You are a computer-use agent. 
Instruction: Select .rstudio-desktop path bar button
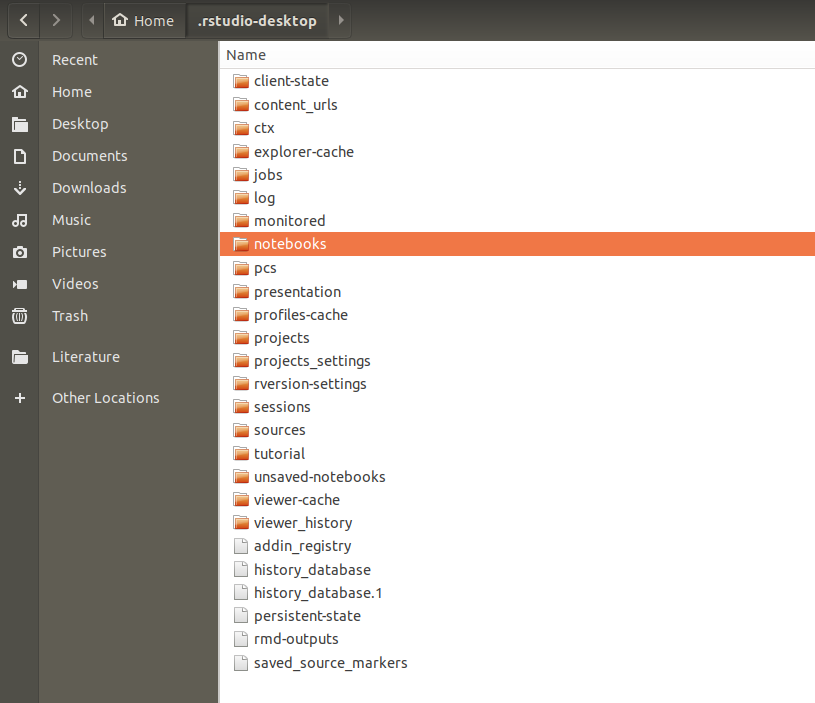(257, 20)
